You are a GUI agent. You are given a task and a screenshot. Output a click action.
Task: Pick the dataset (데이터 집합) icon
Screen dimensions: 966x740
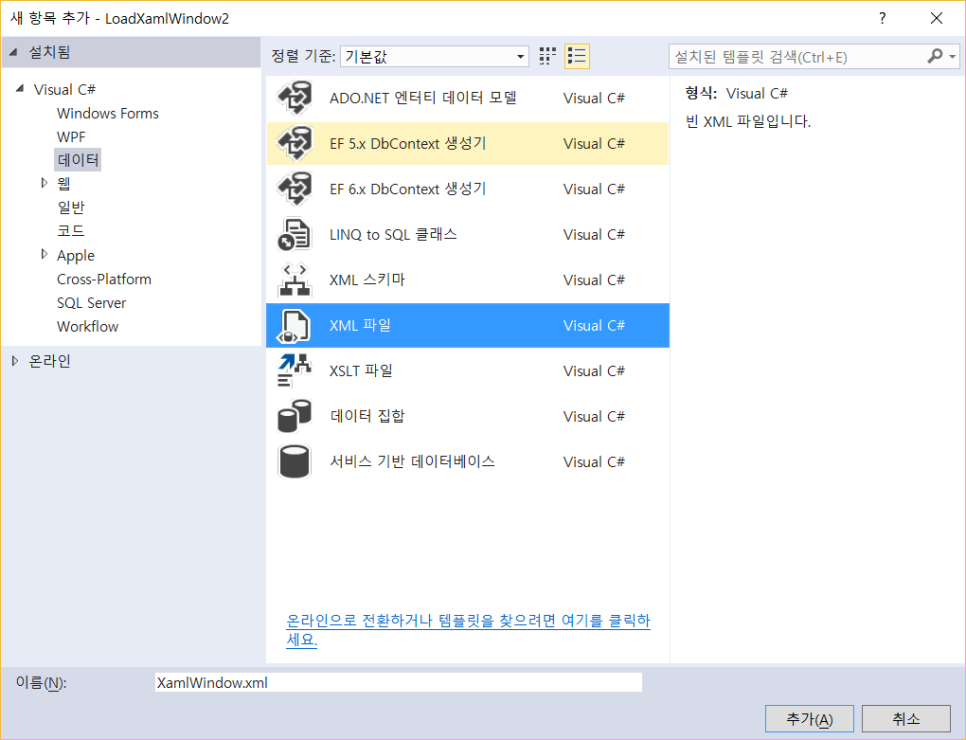point(294,416)
